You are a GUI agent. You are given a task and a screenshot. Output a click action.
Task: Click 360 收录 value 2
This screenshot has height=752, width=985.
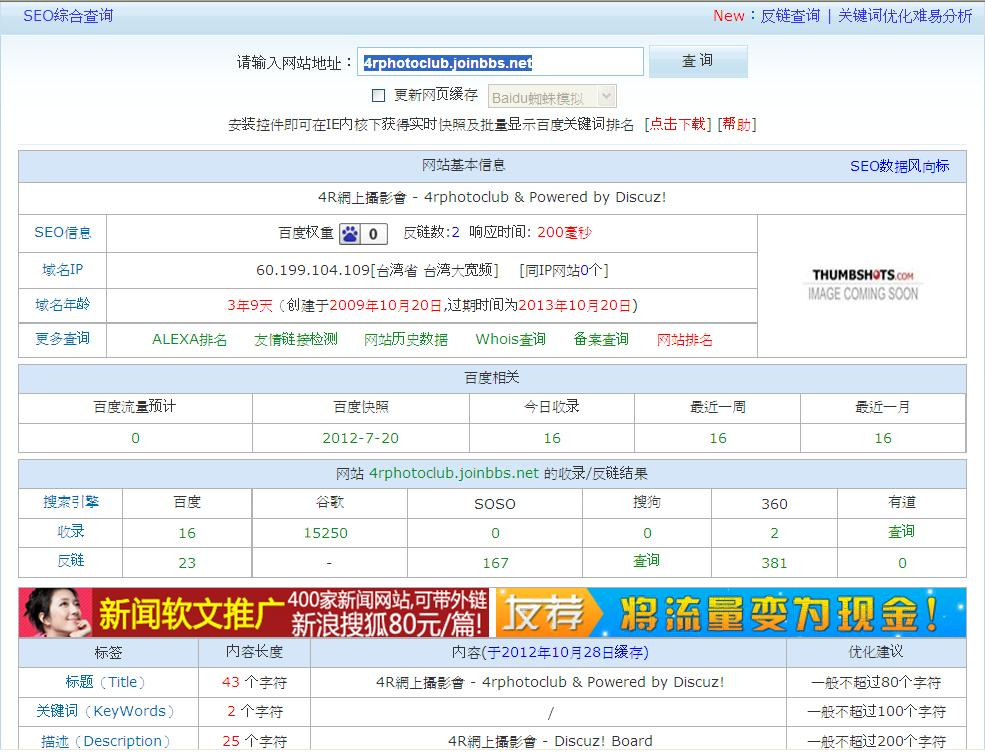coord(775,533)
